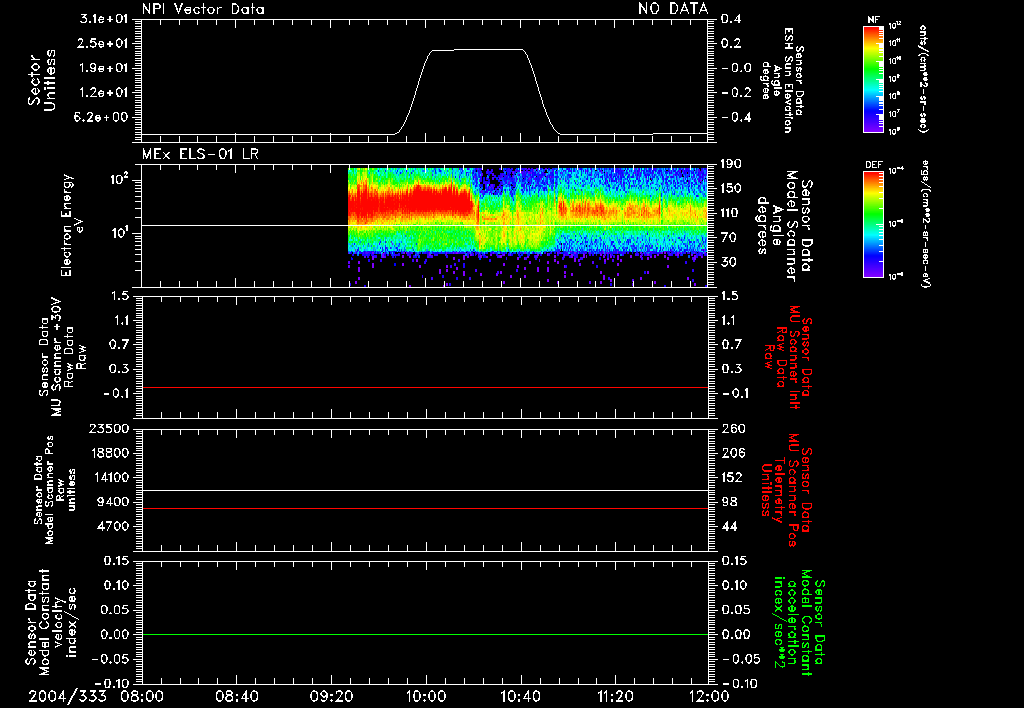Screen dimensions: 1024x708
Task: Click the 1.9e+01 sector tick label
Action: pos(104,69)
